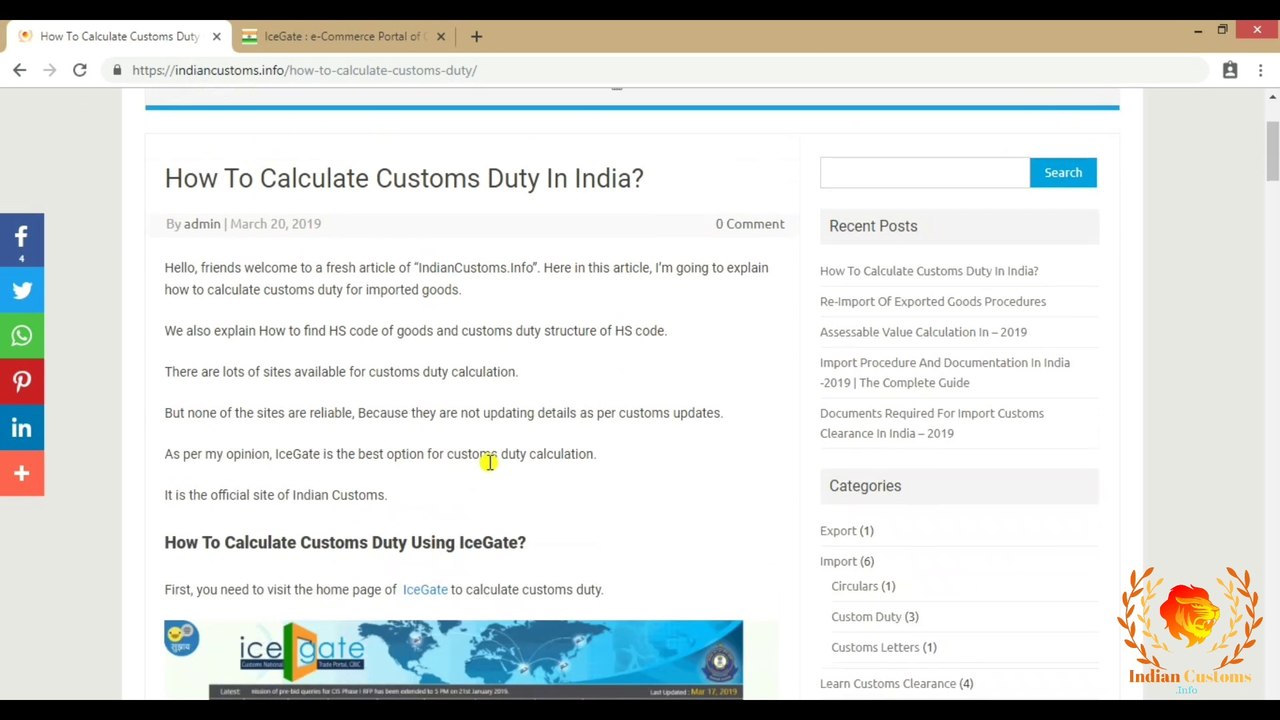Share the article on Facebook

click(x=22, y=240)
